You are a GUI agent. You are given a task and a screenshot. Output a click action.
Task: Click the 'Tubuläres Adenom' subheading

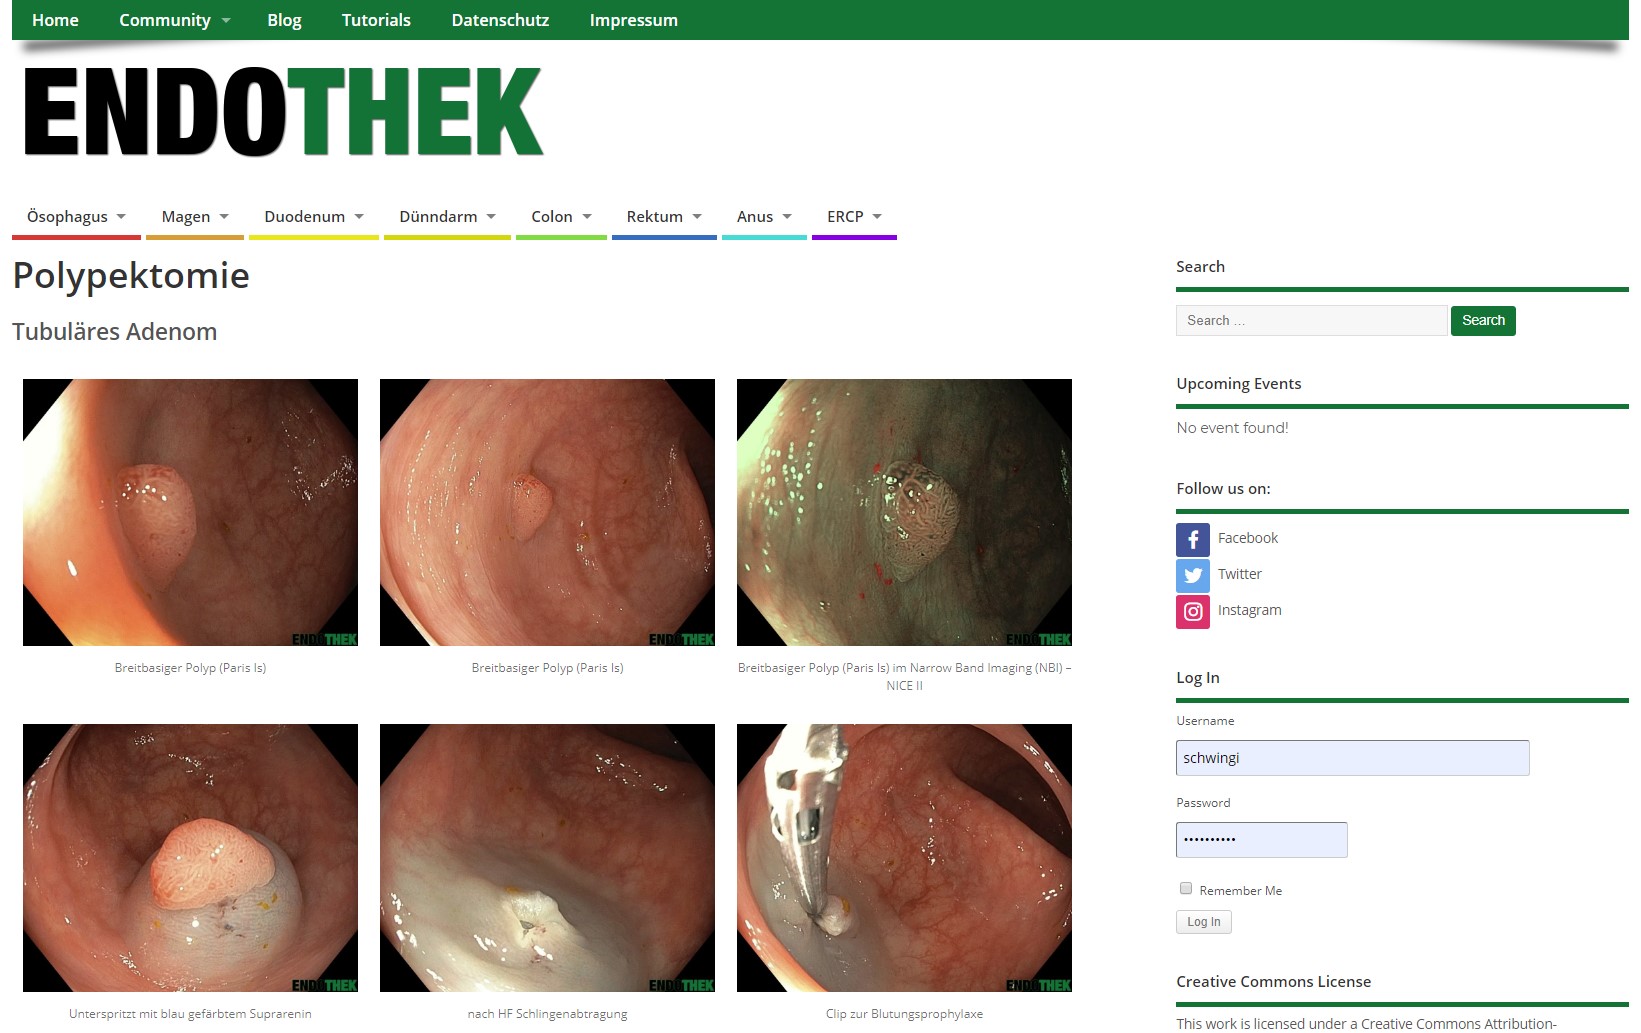pyautogui.click(x=114, y=332)
